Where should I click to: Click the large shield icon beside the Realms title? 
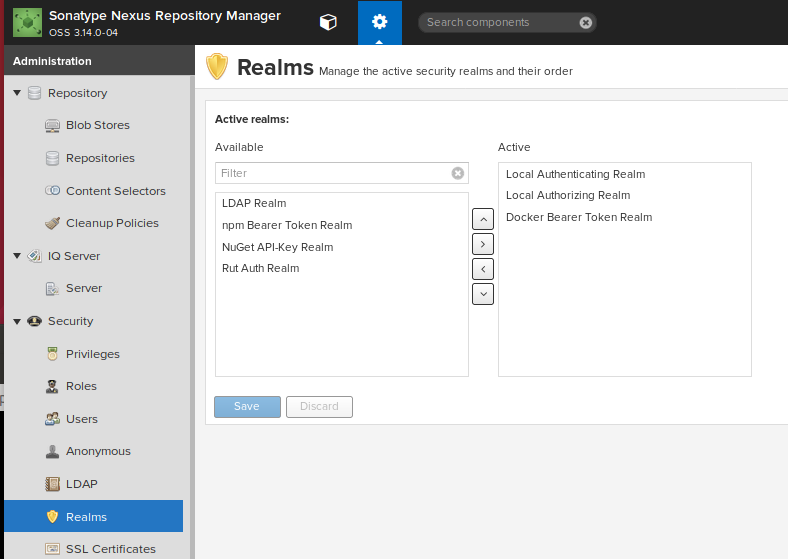point(217,66)
